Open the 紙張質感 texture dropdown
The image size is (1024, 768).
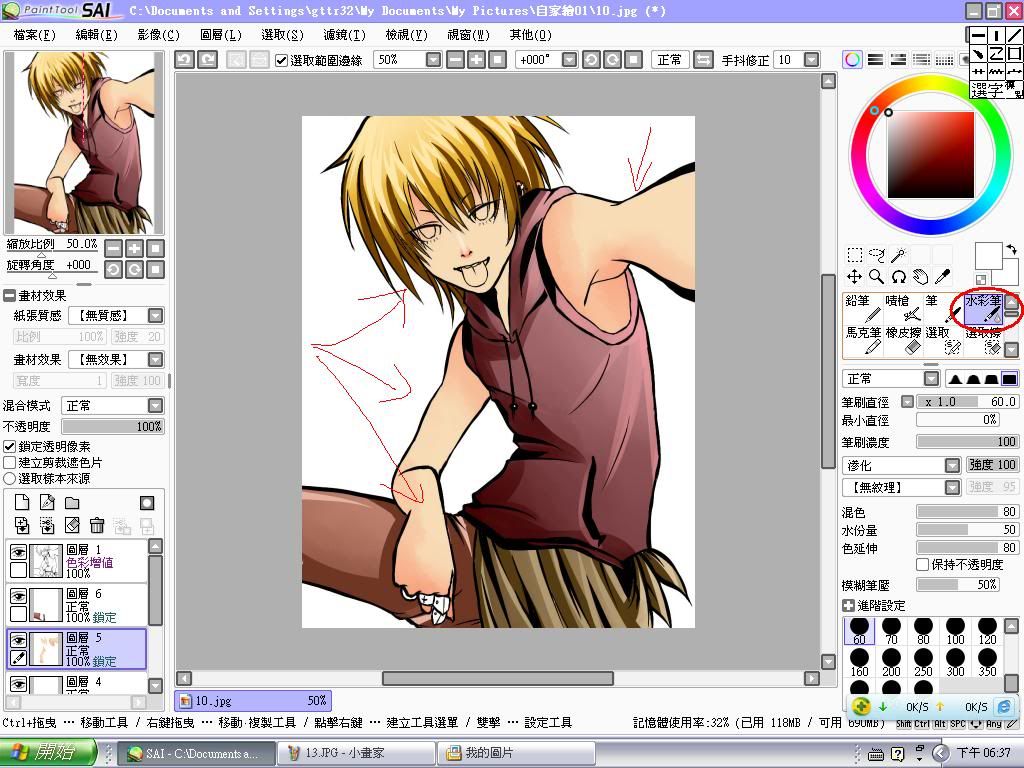[x=155, y=316]
